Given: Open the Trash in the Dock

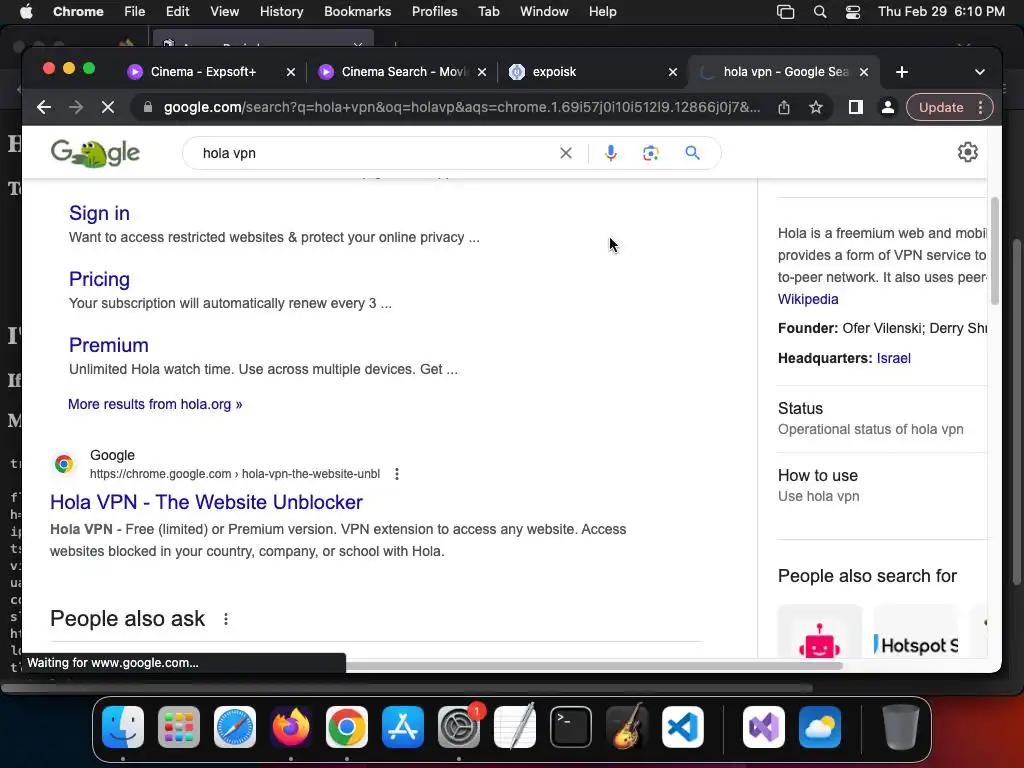Looking at the screenshot, I should point(901,727).
